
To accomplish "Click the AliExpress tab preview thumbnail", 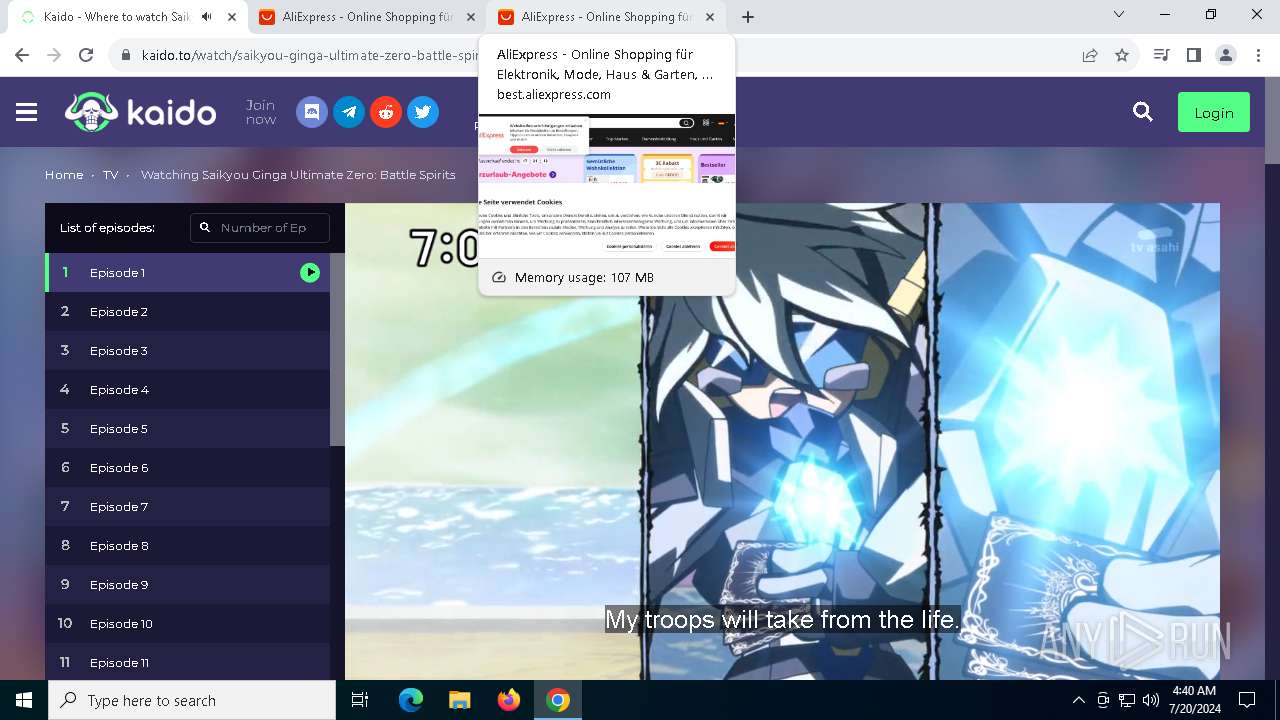I will pyautogui.click(x=607, y=188).
